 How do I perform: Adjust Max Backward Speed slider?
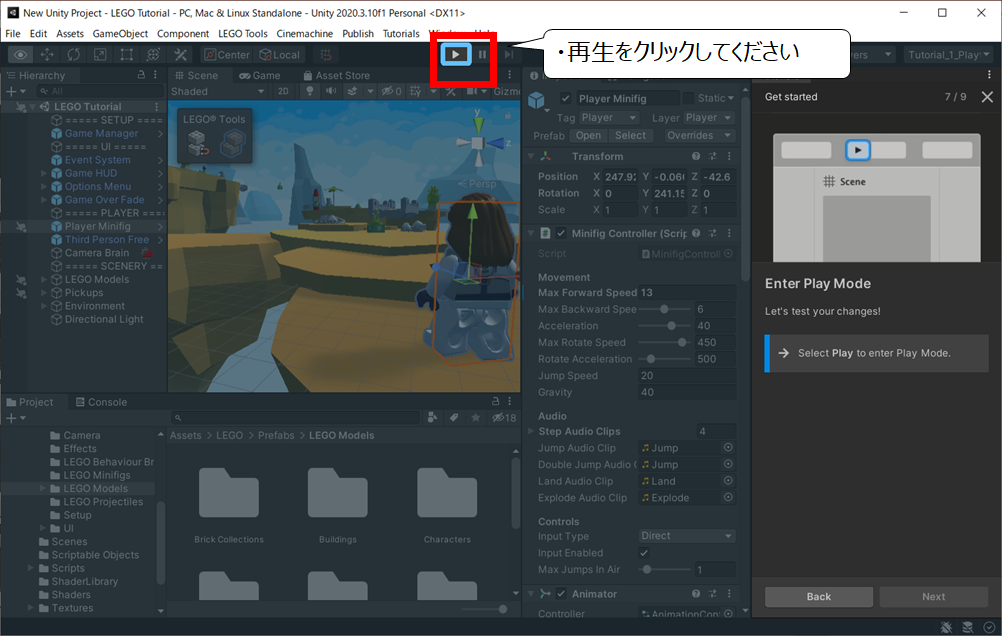[665, 309]
